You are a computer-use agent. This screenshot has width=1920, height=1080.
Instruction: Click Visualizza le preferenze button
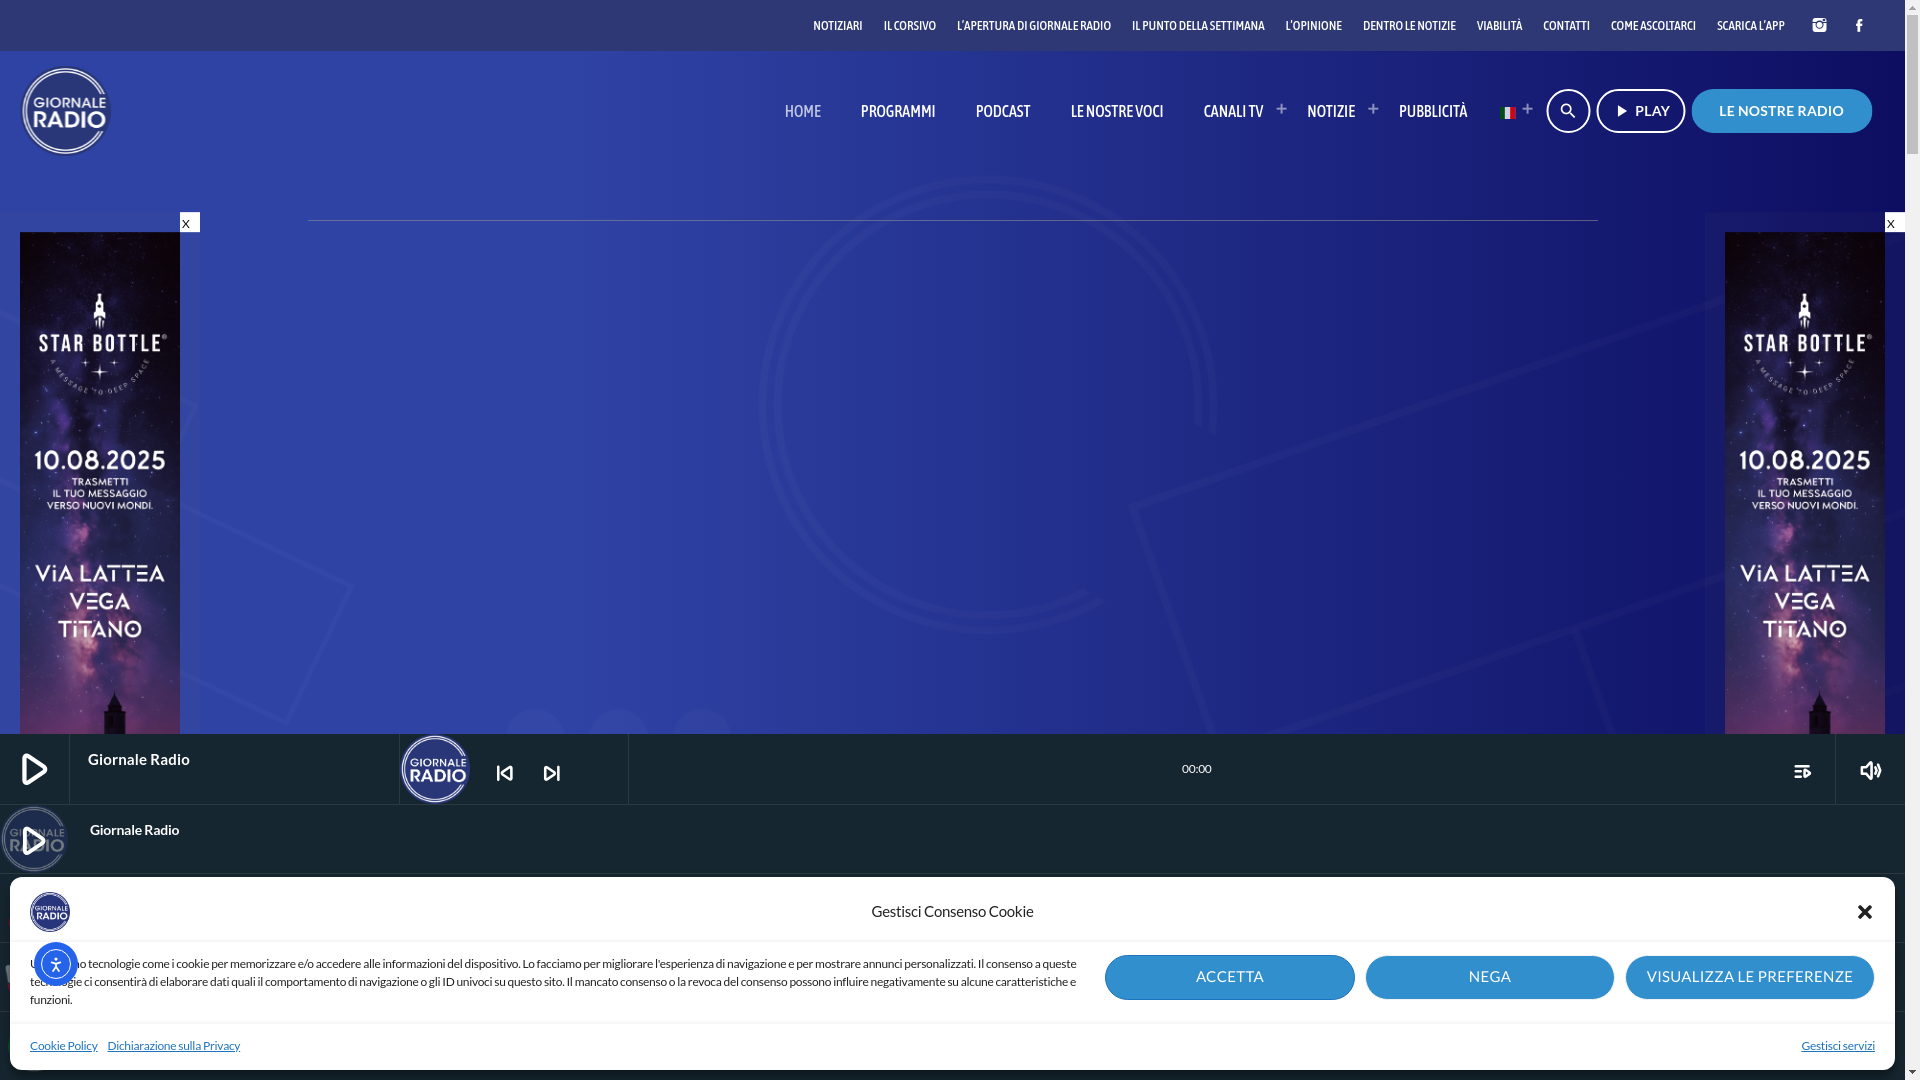(1750, 977)
